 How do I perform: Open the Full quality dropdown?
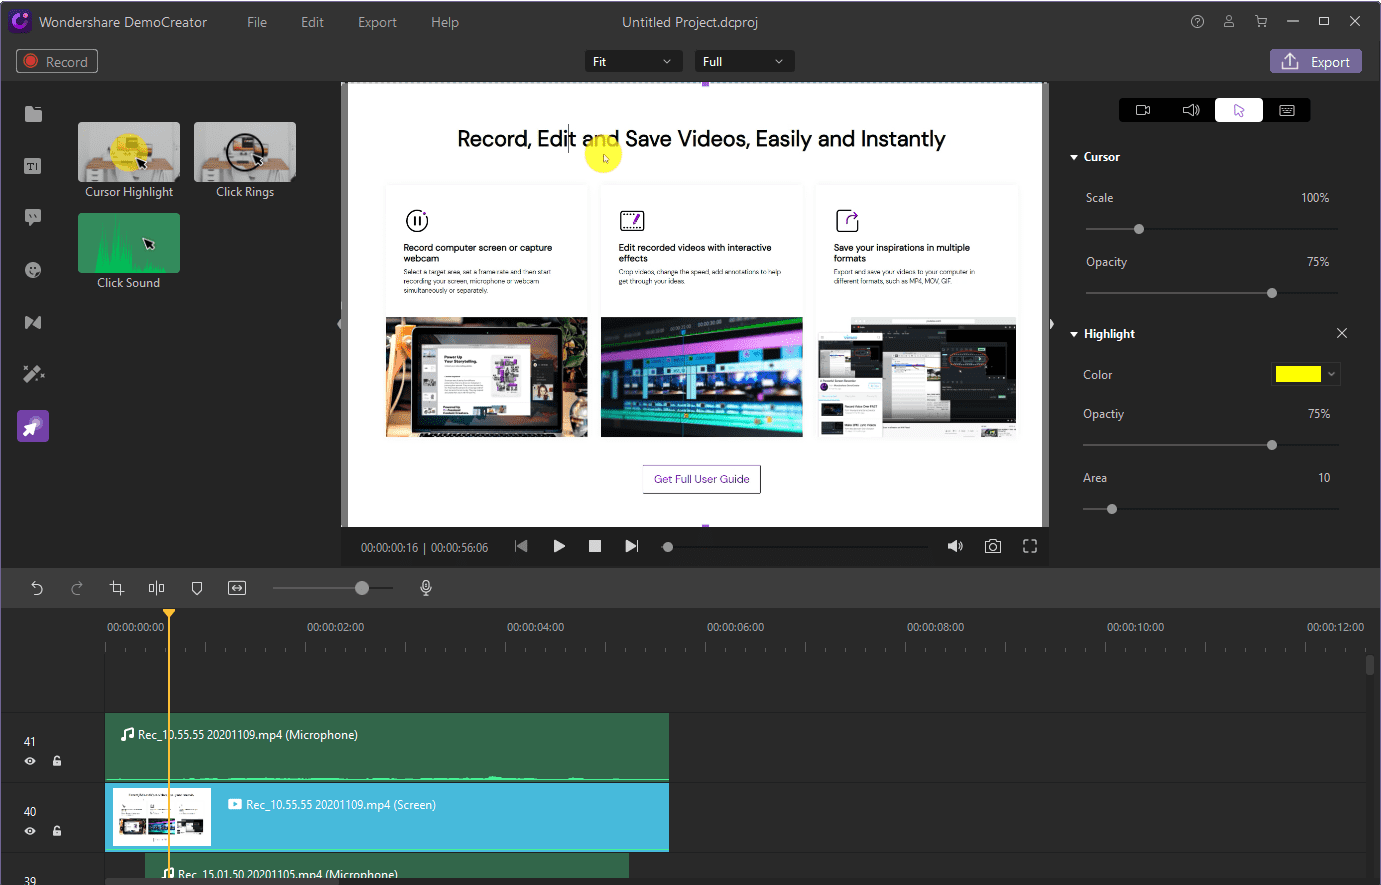click(744, 62)
